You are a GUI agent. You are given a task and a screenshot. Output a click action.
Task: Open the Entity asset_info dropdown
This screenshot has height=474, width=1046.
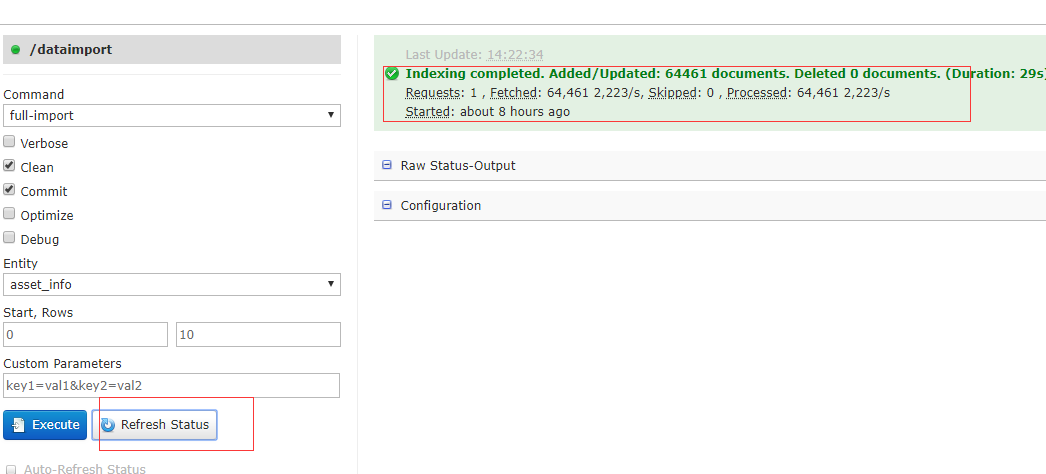(172, 284)
